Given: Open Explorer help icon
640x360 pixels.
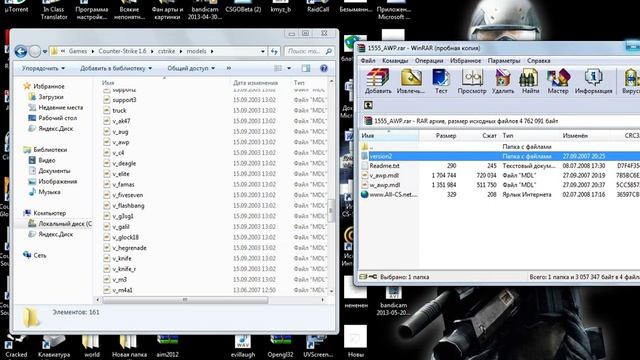Looking at the screenshot, I should tap(324, 68).
